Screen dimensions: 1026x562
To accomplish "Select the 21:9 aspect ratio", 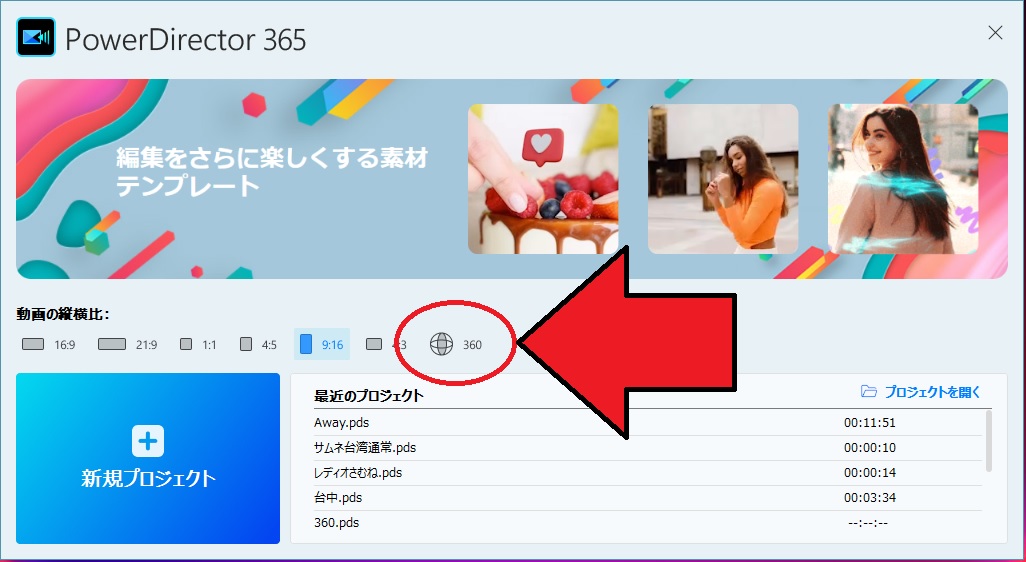I will click(128, 344).
